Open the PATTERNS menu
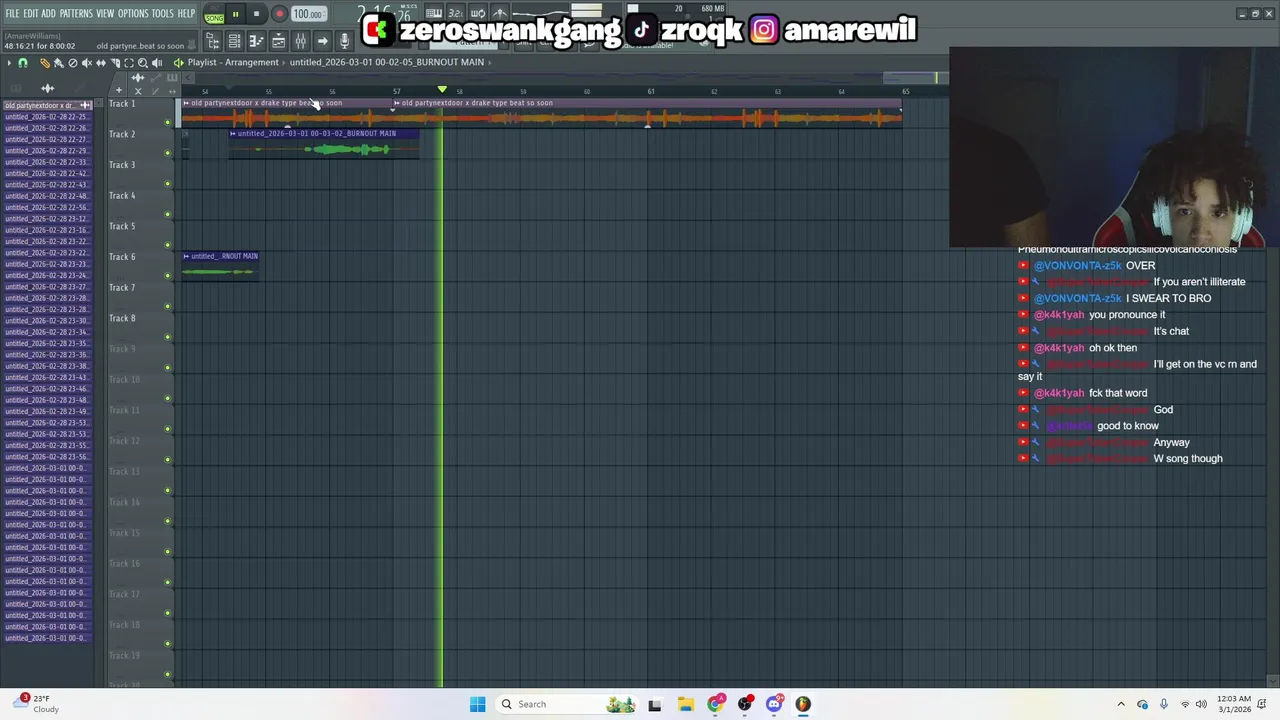The image size is (1280, 720). click(x=76, y=14)
